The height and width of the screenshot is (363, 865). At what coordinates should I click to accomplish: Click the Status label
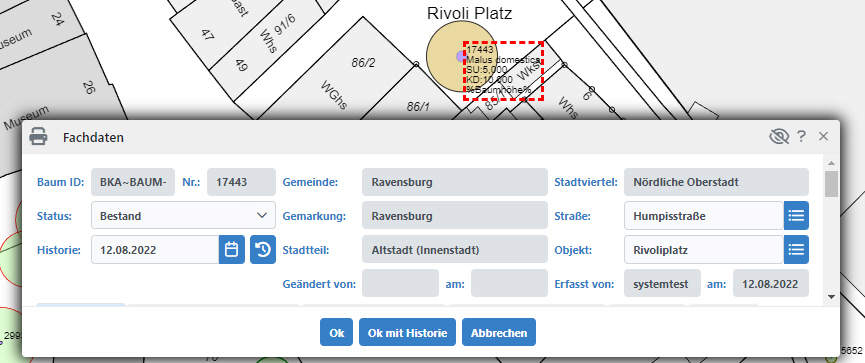[54, 216]
